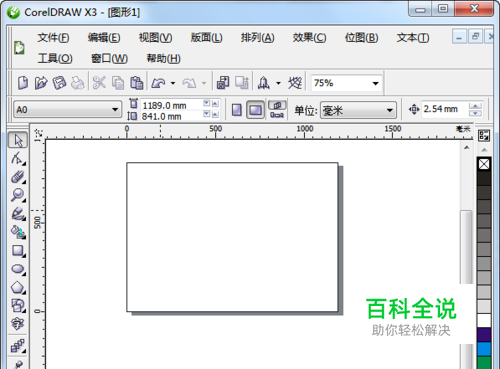The width and height of the screenshot is (500, 369).
Task: Select the Pick arrow tool
Action: click(18, 140)
